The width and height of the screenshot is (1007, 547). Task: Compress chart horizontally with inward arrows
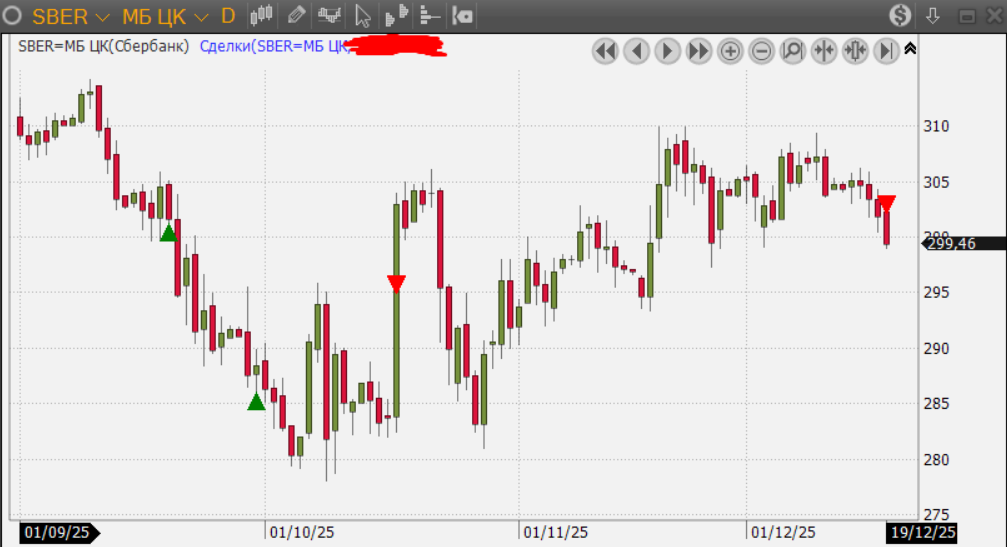click(x=823, y=50)
